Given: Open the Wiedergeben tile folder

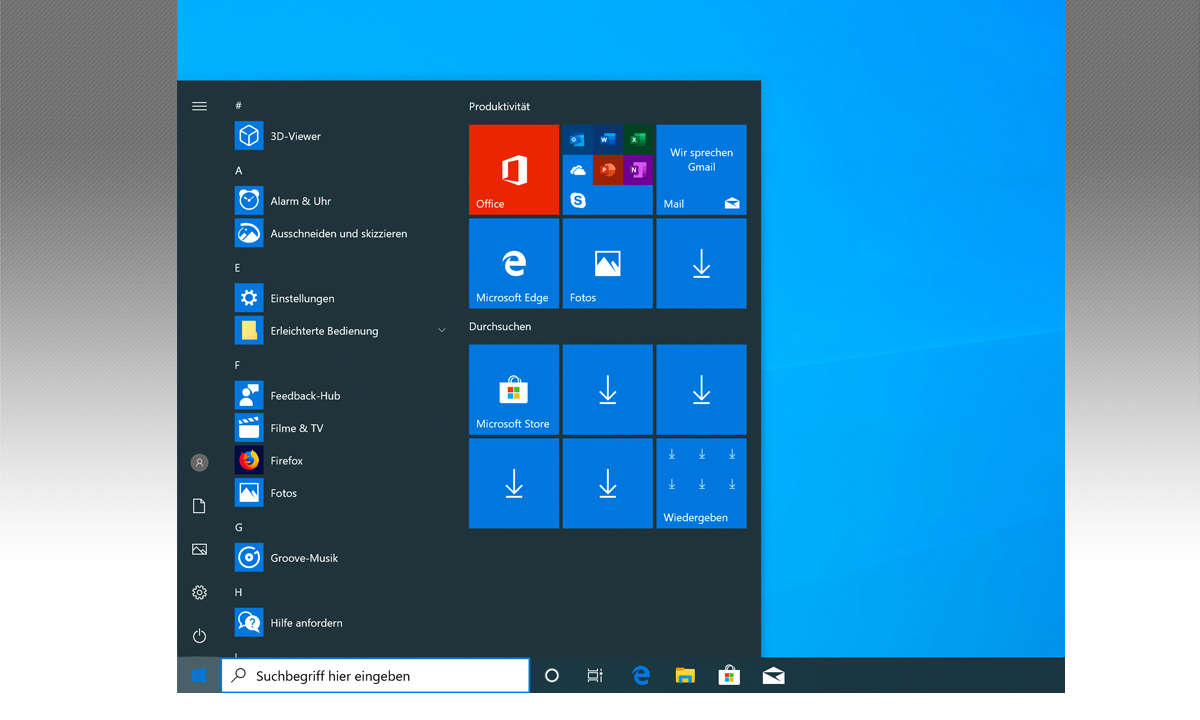Looking at the screenshot, I should click(x=701, y=483).
